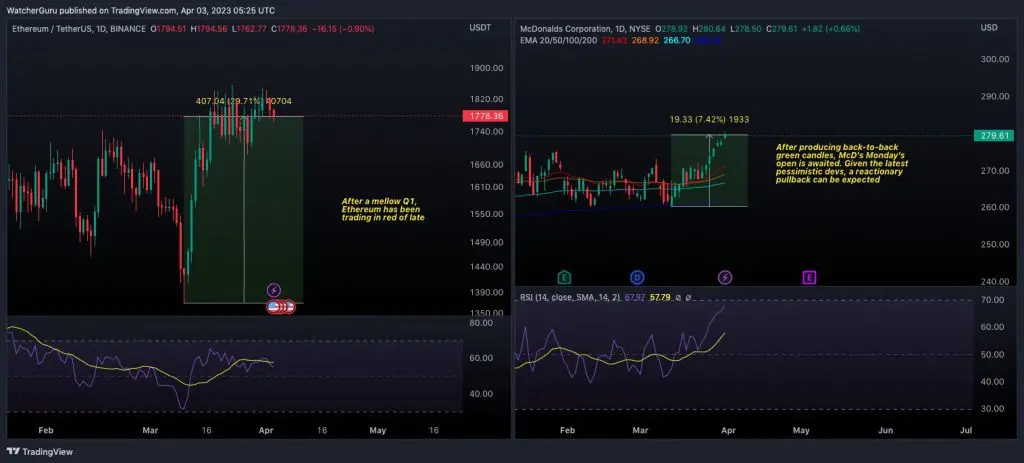The height and width of the screenshot is (463, 1024).
Task: Click RSI value 67.97
Action: (634, 298)
